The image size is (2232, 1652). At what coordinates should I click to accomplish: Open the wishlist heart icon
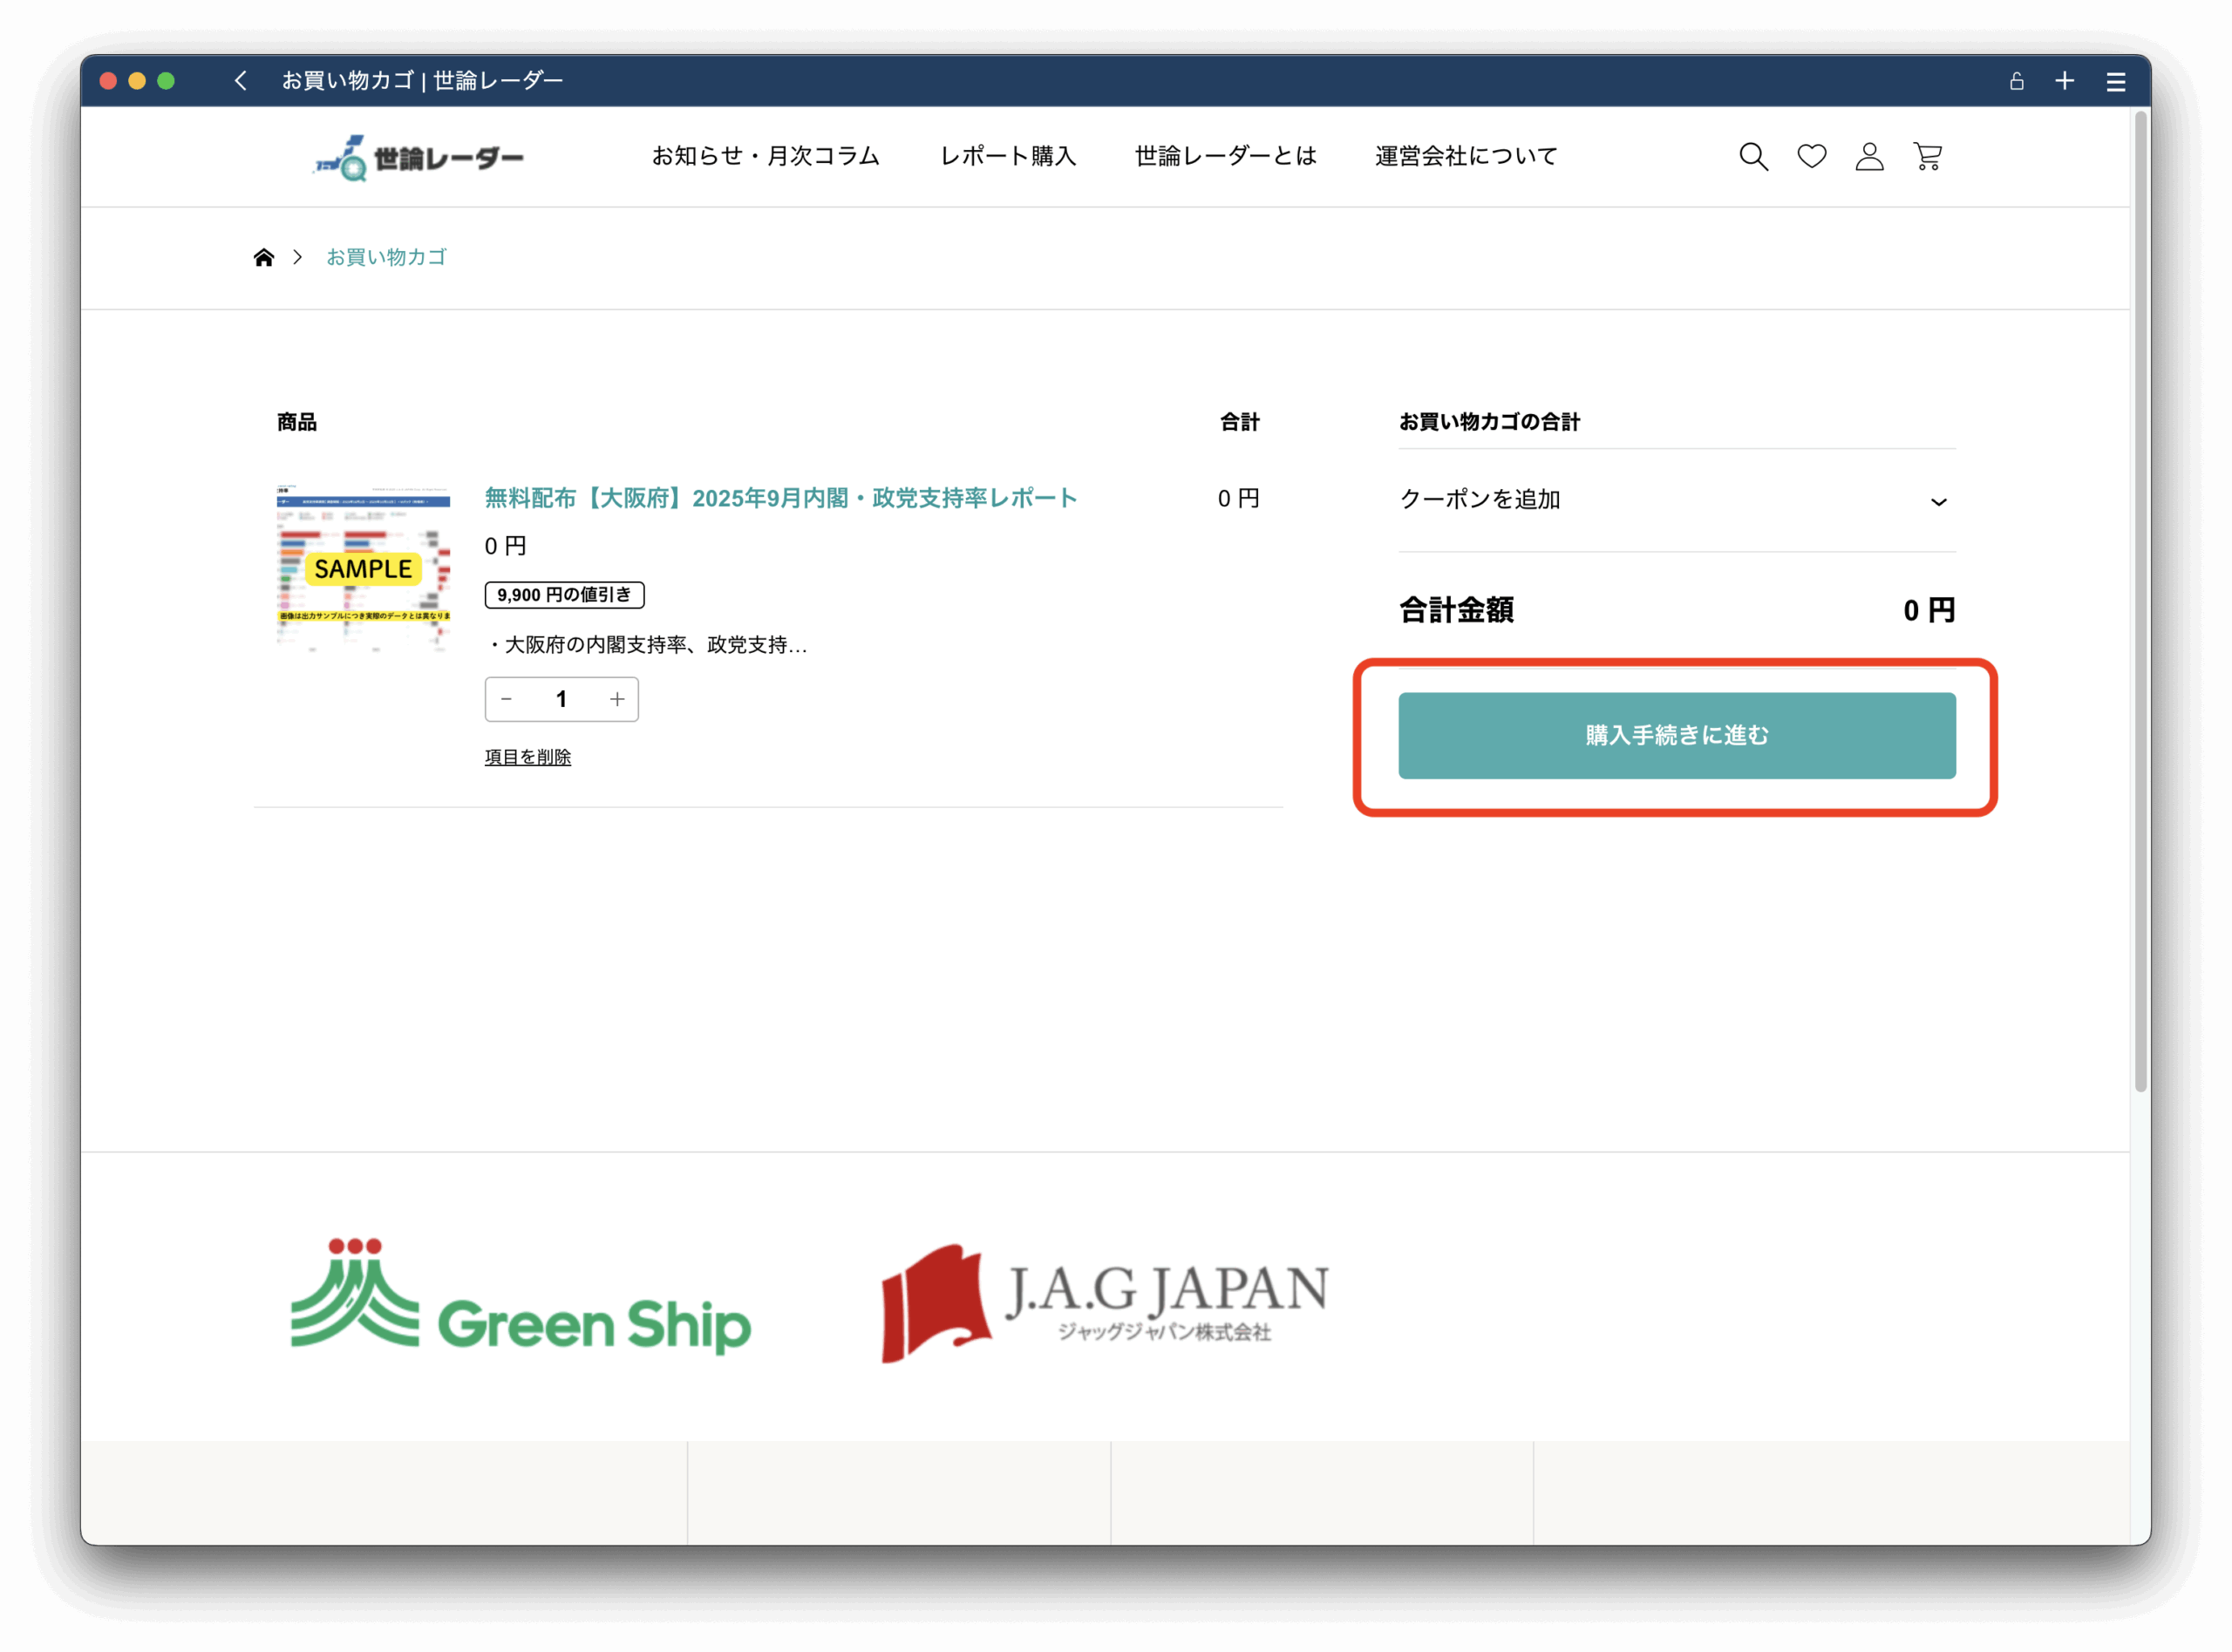[1811, 157]
